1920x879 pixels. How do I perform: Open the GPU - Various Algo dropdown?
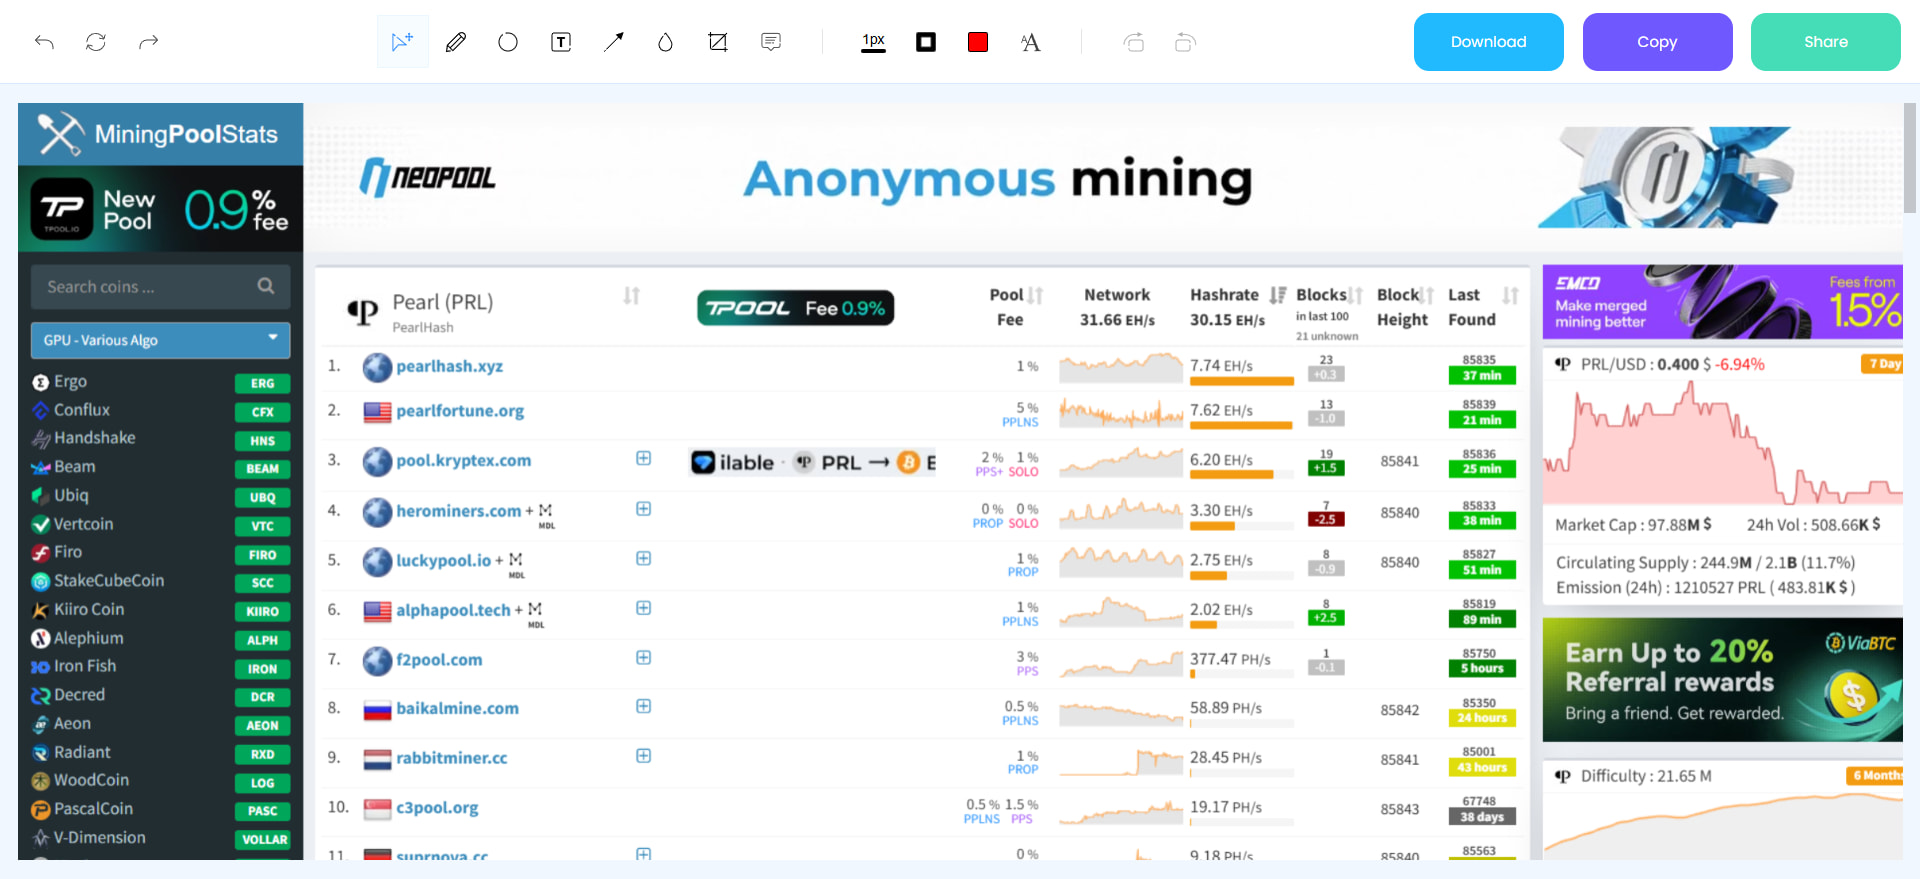point(160,340)
